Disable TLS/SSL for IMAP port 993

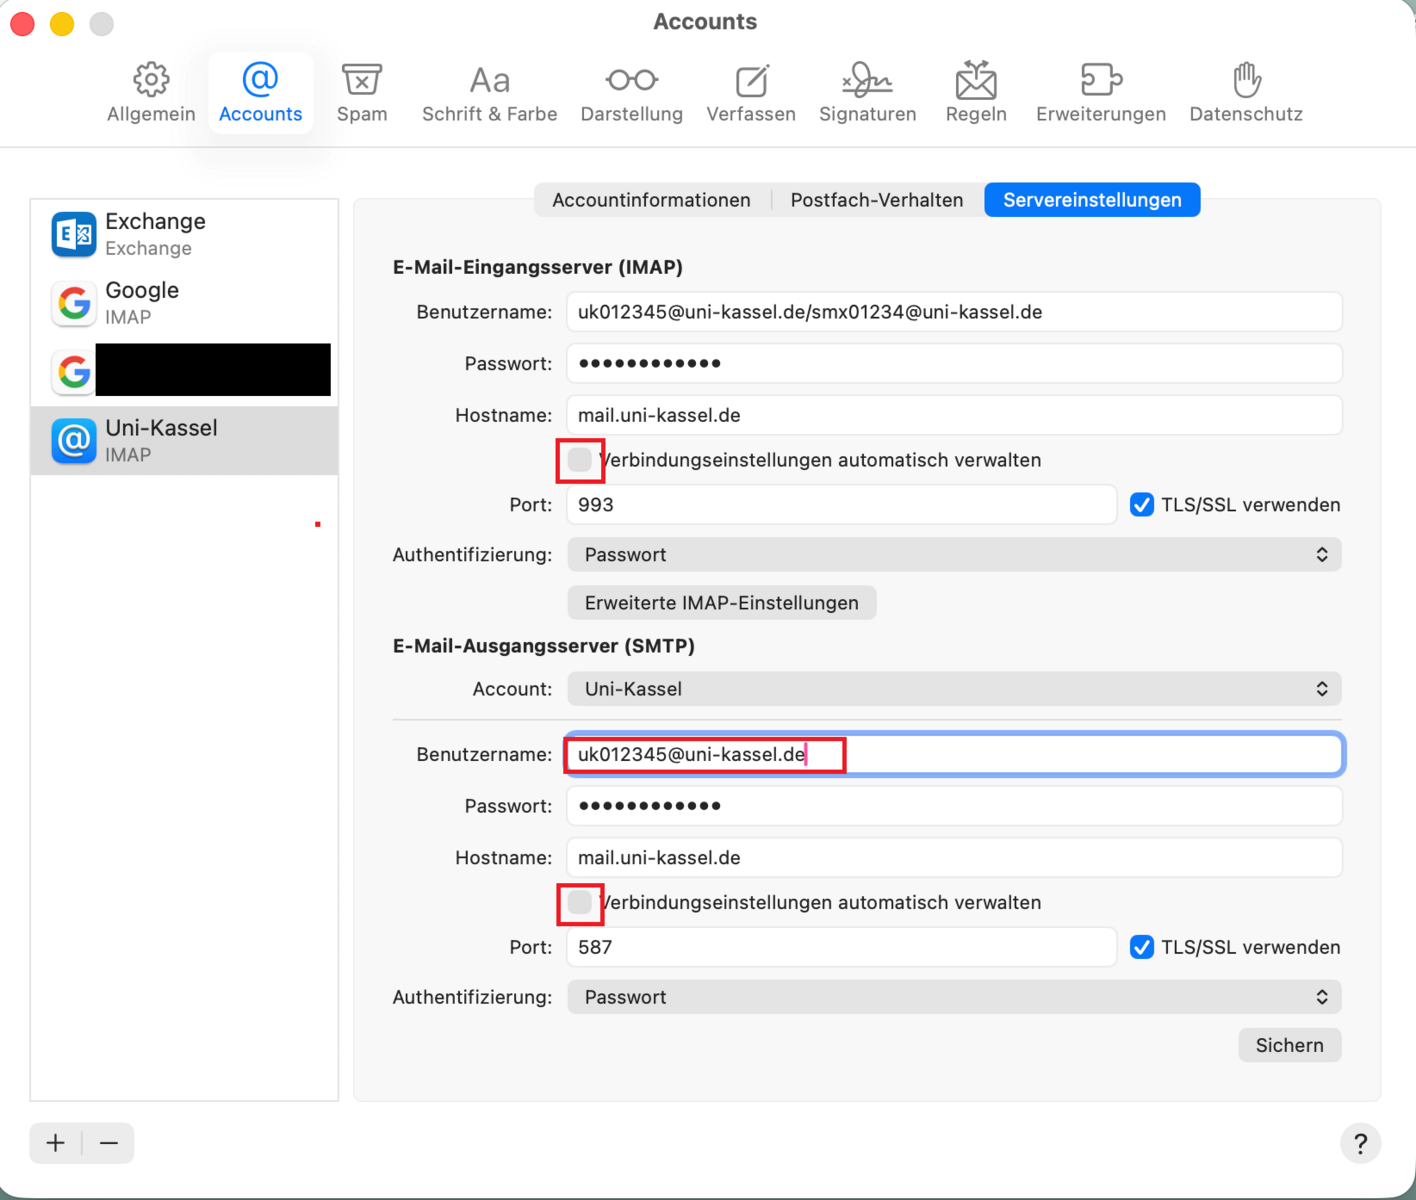click(1141, 505)
